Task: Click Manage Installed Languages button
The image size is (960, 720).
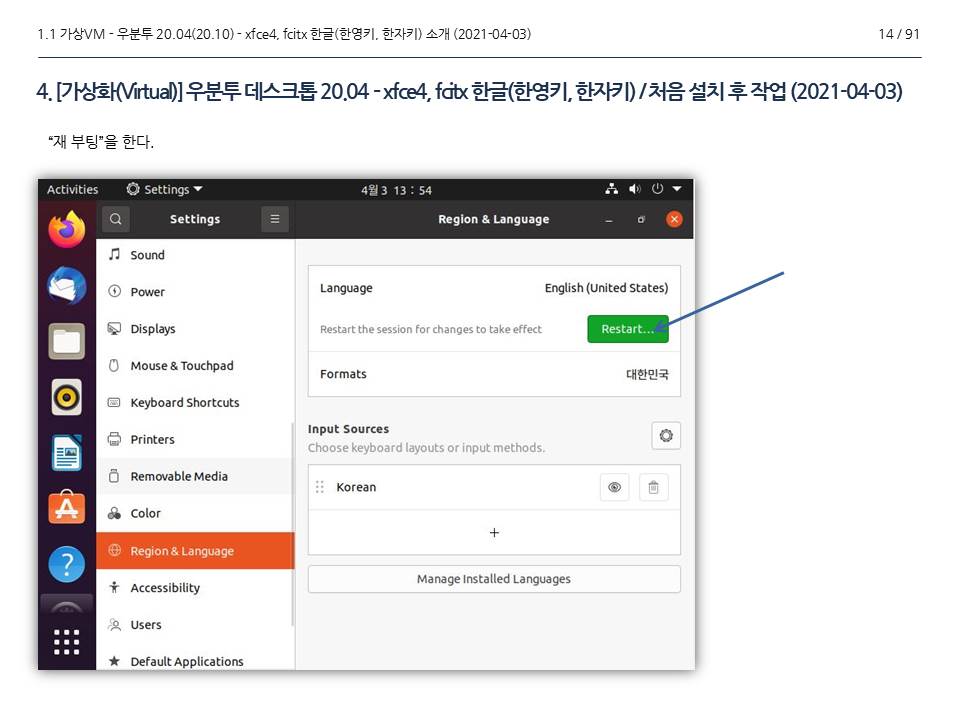Action: click(x=494, y=579)
